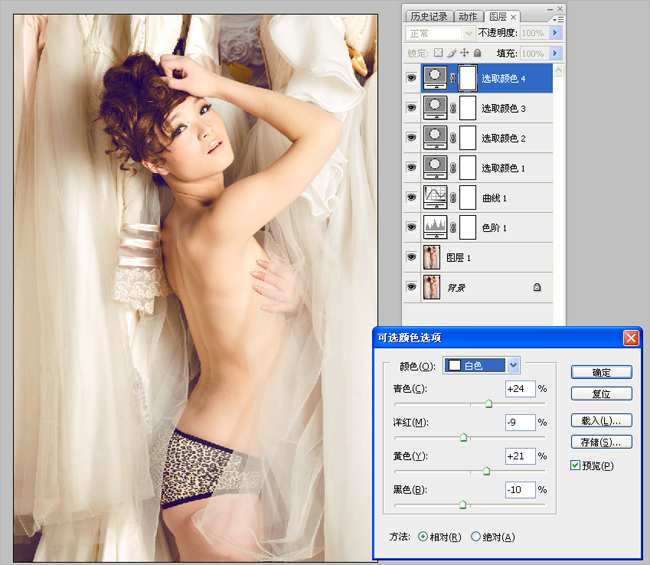Click the layers list scroll up arrow
This screenshot has width=650, height=565.
coord(558,70)
